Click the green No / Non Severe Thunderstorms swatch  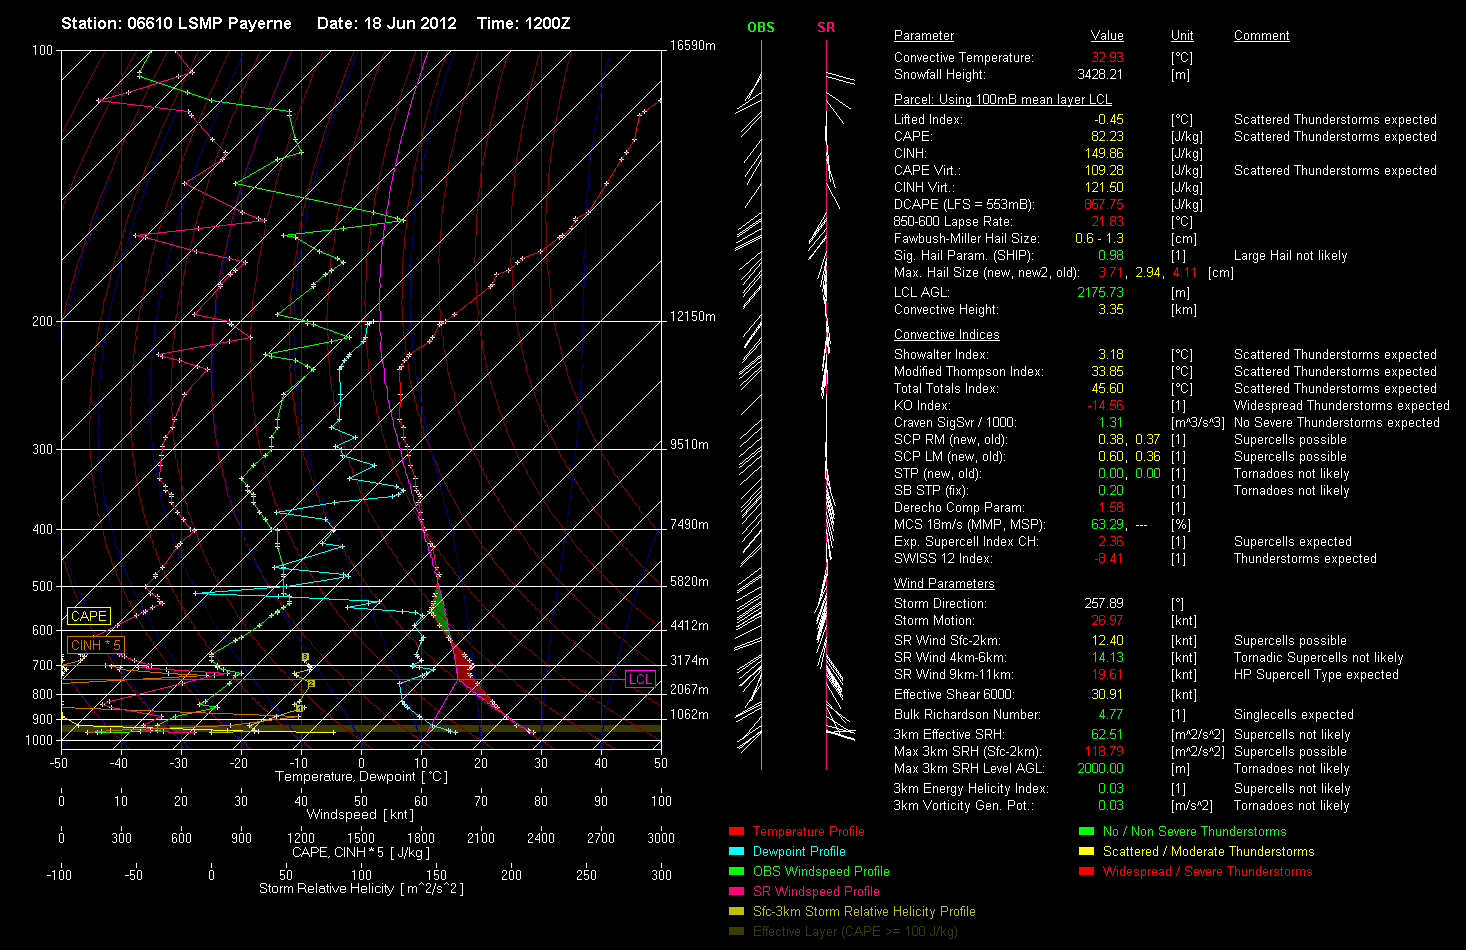point(1086,831)
